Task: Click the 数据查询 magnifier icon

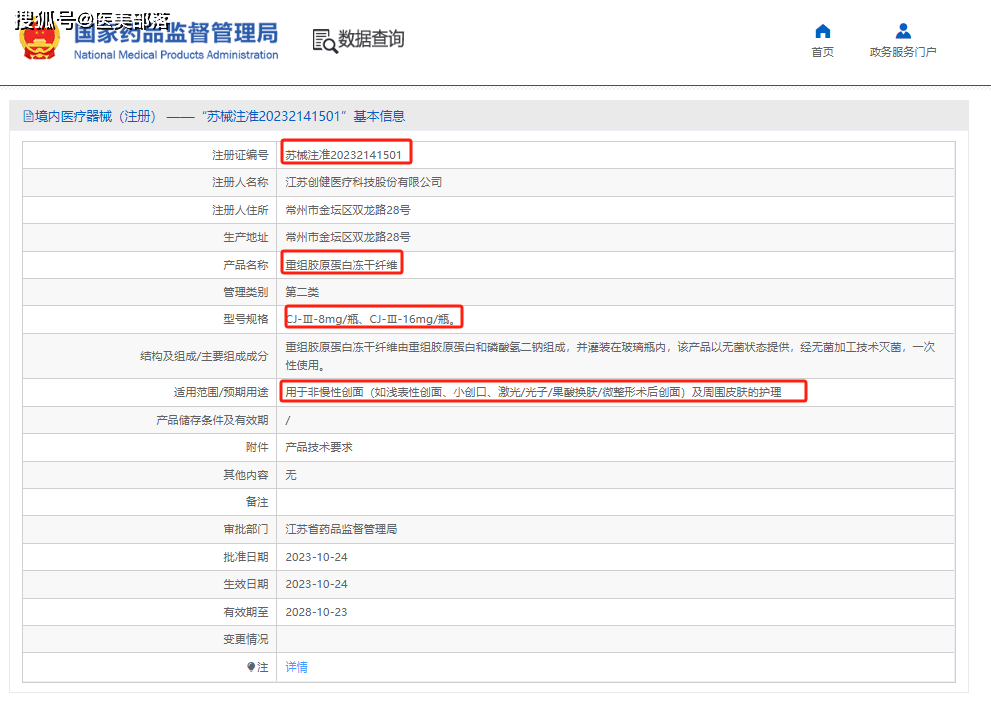Action: point(324,41)
